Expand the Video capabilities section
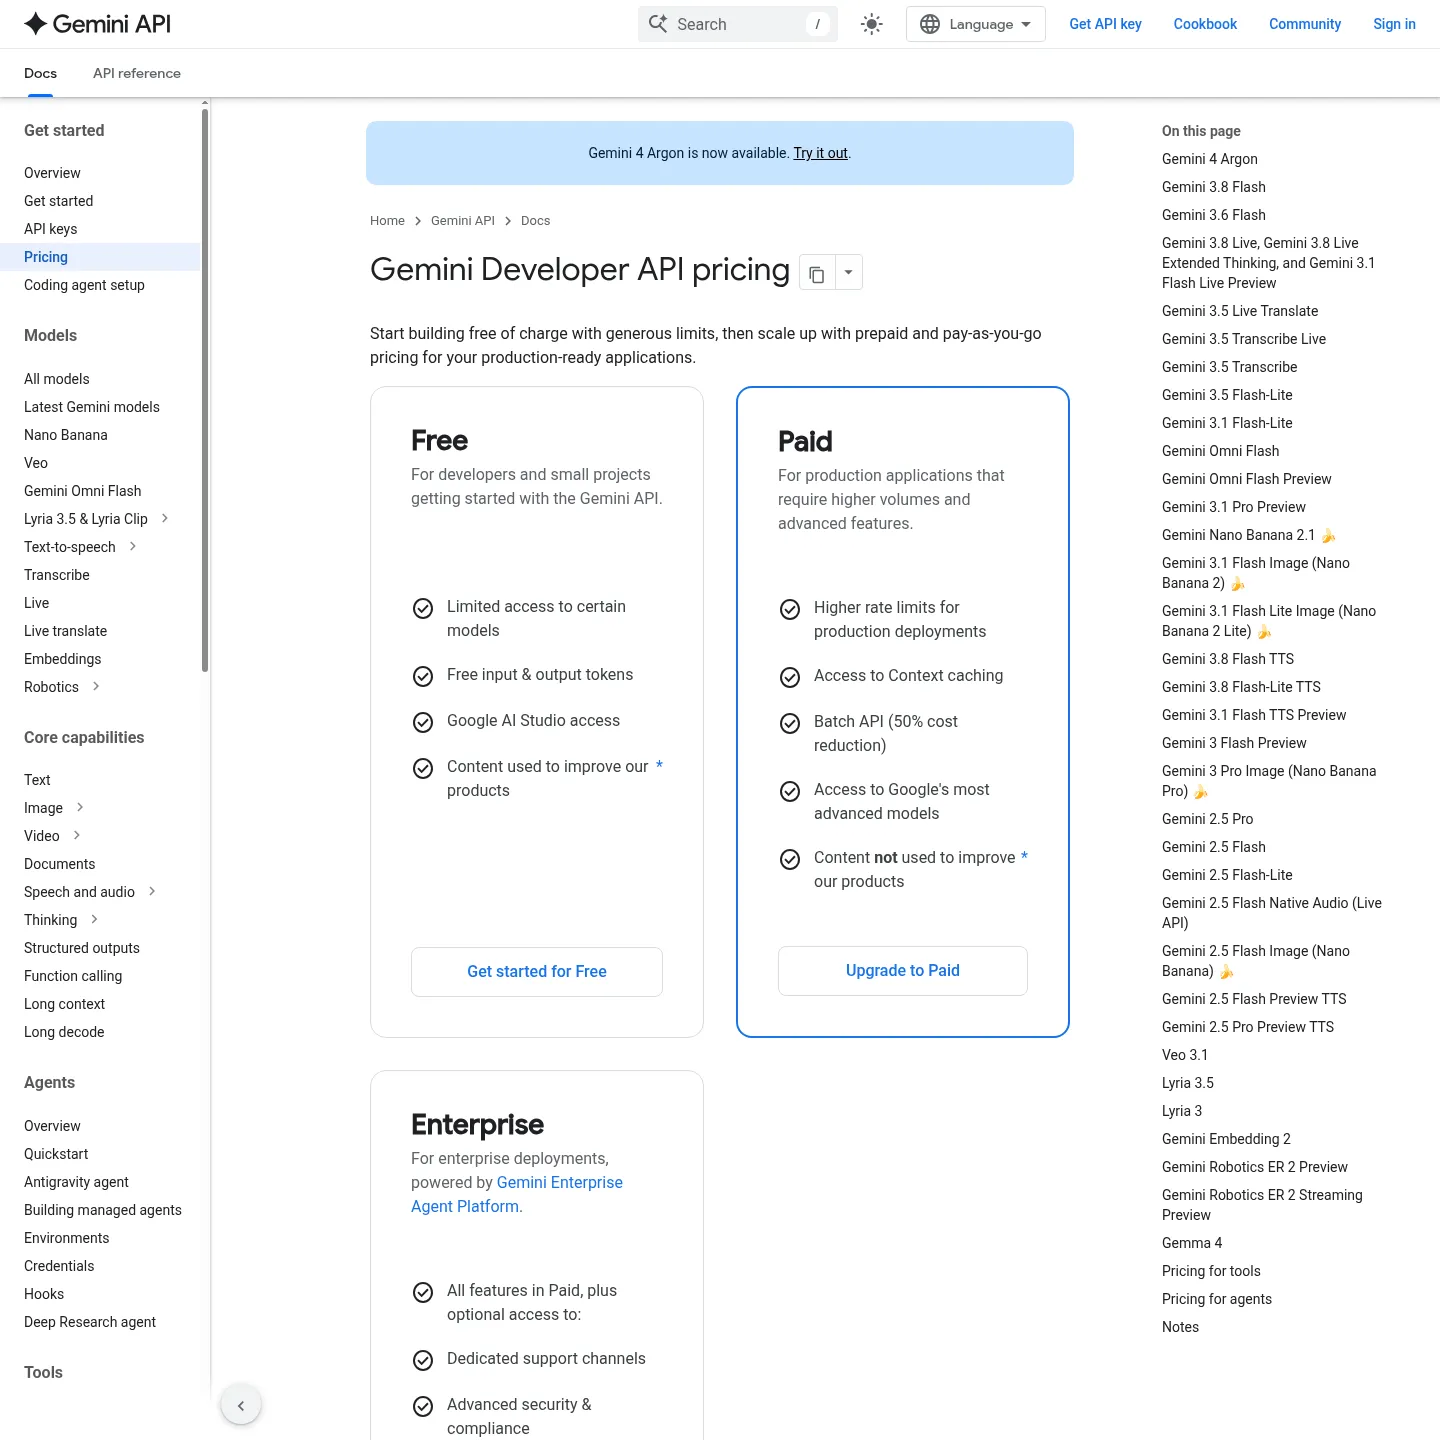Image resolution: width=1440 pixels, height=1440 pixels. click(x=77, y=835)
